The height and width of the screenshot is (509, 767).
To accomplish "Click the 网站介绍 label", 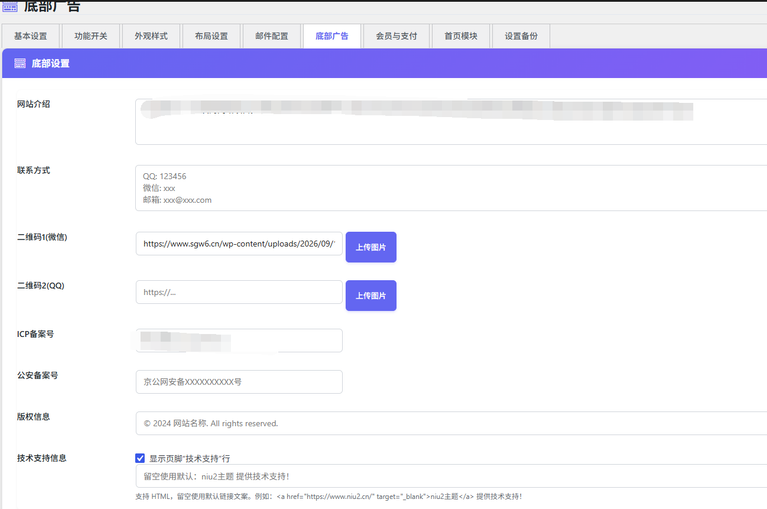I will [33, 104].
